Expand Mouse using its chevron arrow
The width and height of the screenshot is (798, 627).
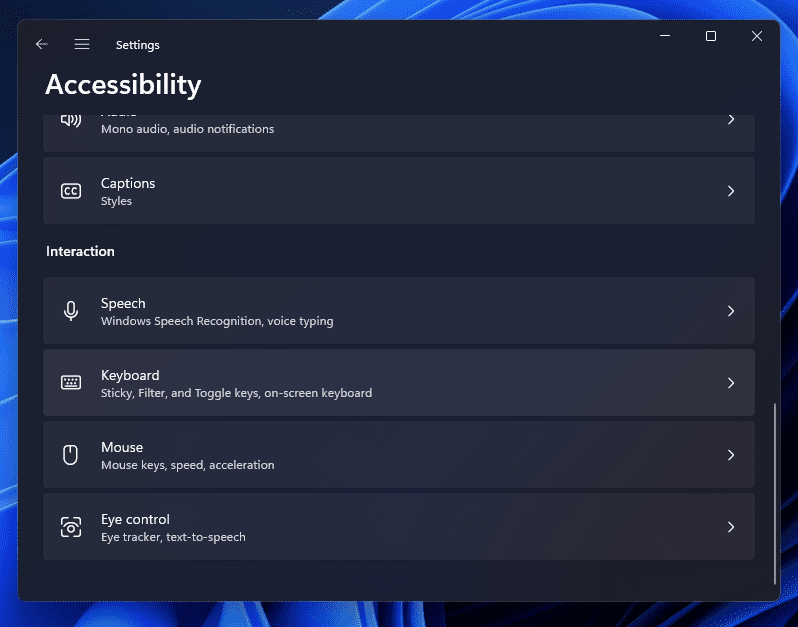[731, 455]
